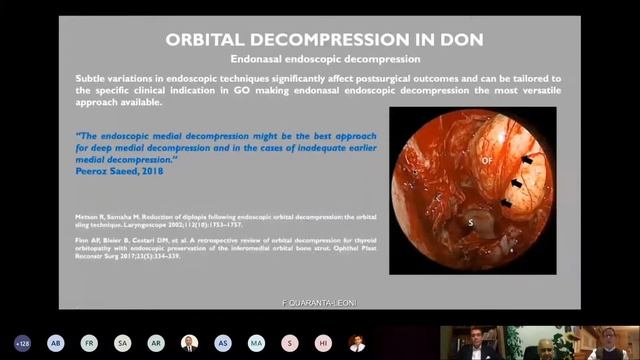Select participant avatar MA
The image size is (640, 360).
[256, 344]
